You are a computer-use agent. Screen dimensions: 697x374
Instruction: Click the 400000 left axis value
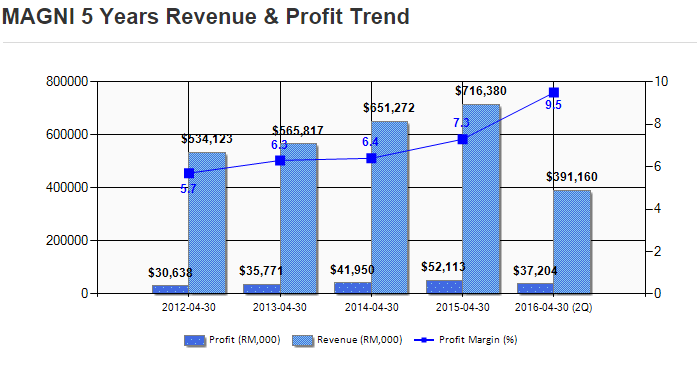67,188
